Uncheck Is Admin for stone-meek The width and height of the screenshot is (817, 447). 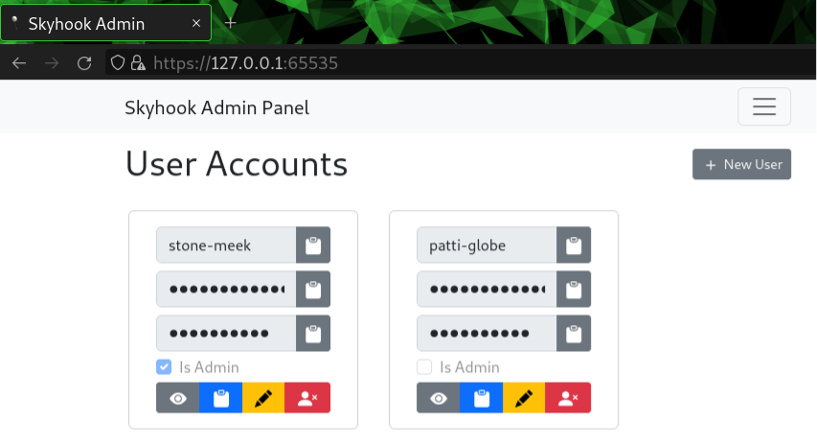click(165, 367)
